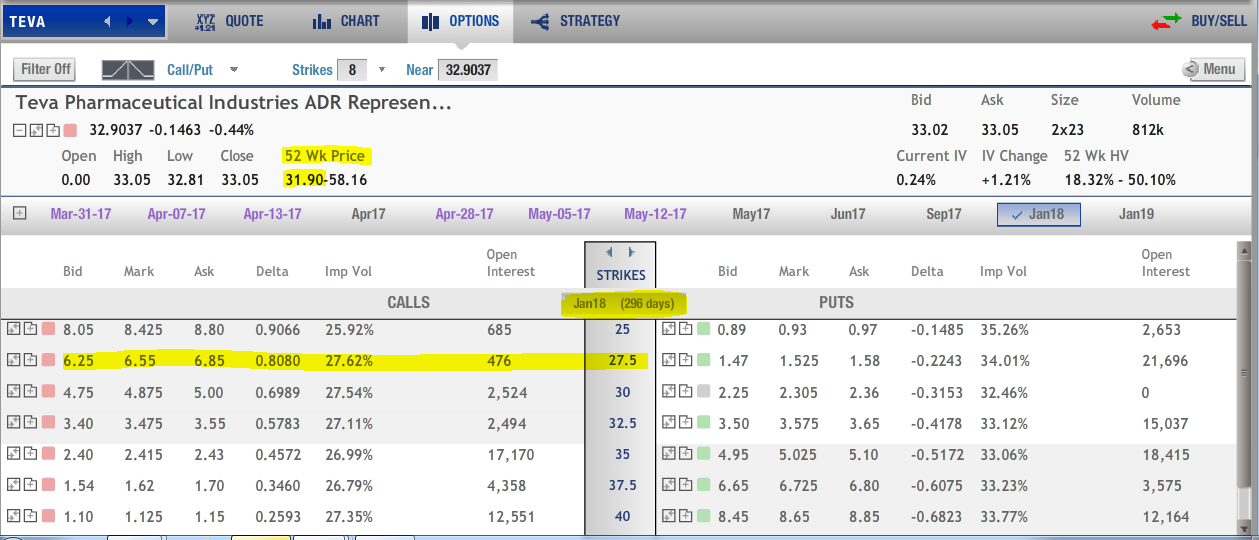Collapse TEVA quote details with minus box

tap(20, 130)
